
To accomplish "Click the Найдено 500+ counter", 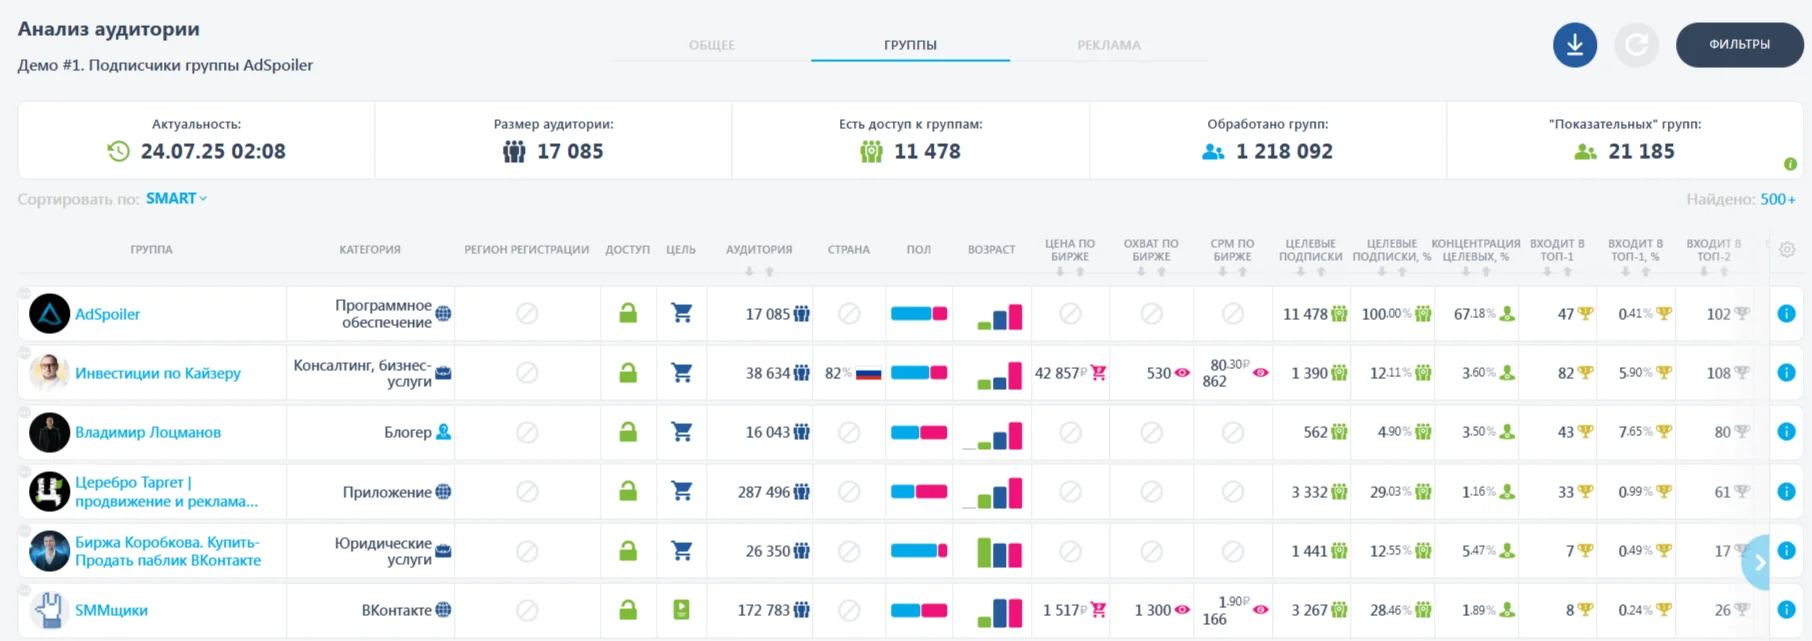I will 1741,199.
